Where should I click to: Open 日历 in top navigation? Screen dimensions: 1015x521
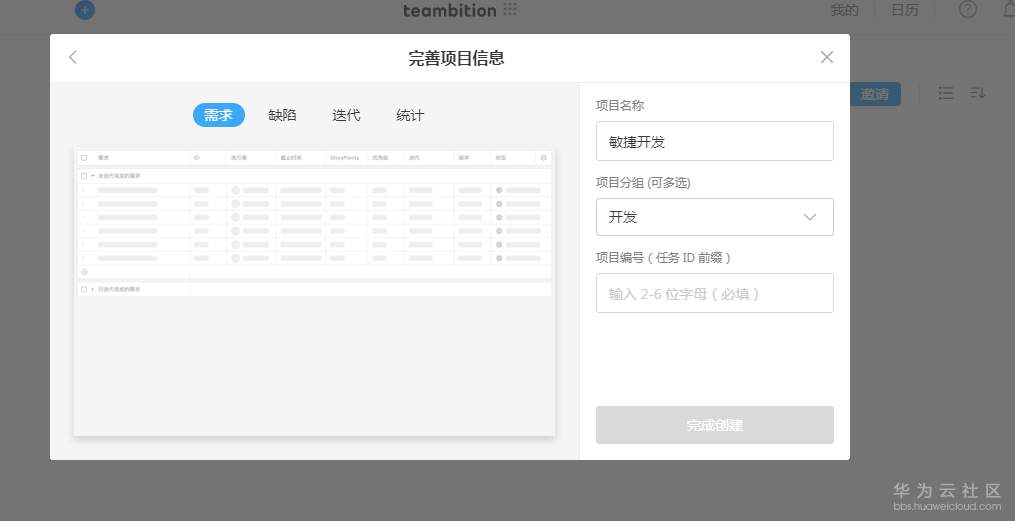coord(905,10)
